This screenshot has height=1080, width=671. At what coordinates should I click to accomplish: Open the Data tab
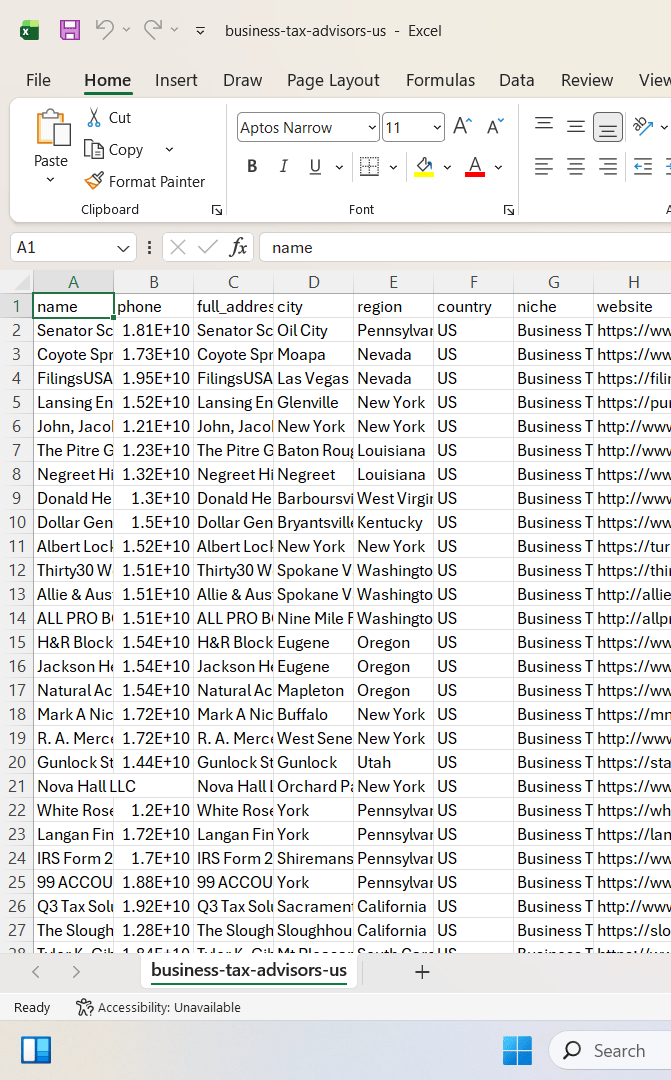517,80
